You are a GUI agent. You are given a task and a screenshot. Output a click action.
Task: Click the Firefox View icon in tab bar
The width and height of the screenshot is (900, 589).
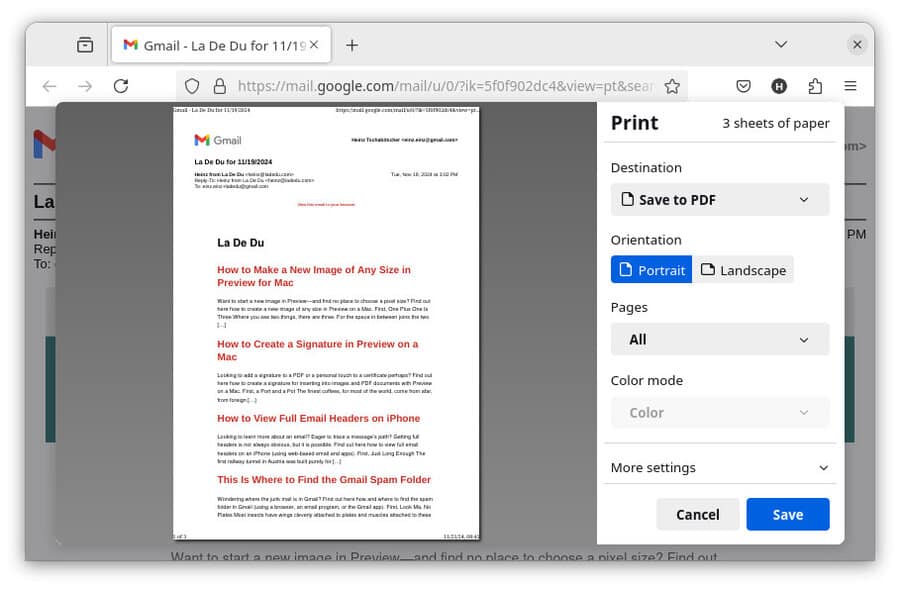point(85,45)
